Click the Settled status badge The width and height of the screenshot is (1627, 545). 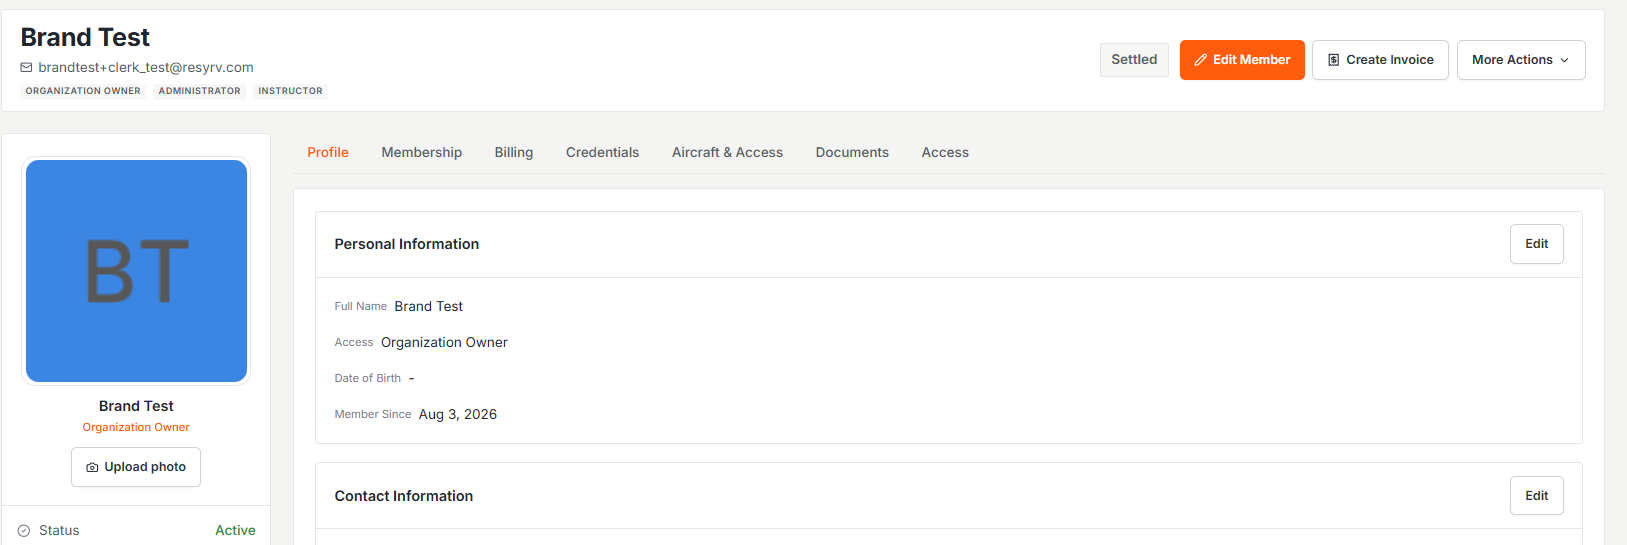1134,60
